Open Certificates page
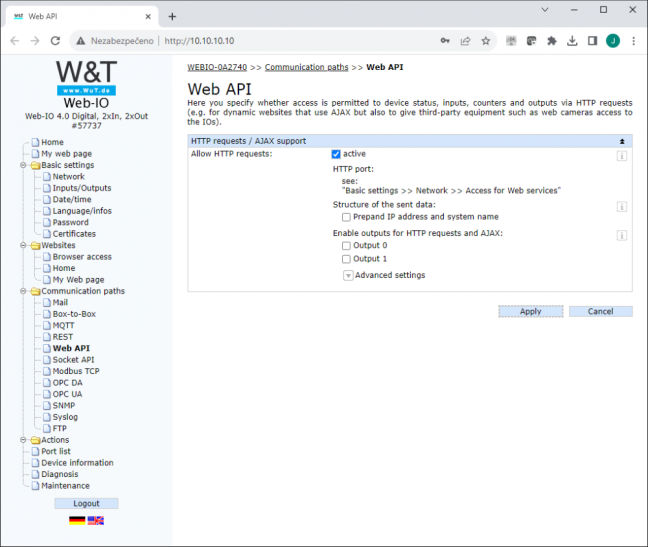 (74, 234)
